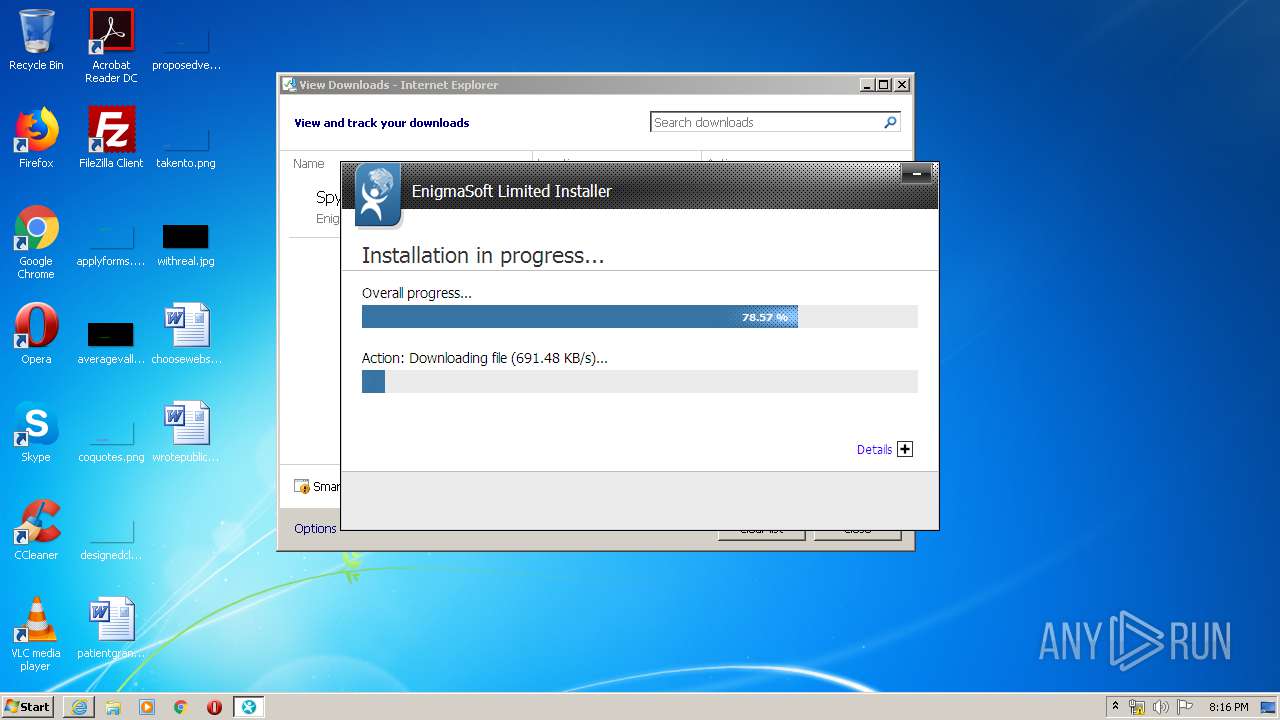This screenshot has width=1280, height=720.
Task: Click the network tray icon
Action: (1137, 707)
